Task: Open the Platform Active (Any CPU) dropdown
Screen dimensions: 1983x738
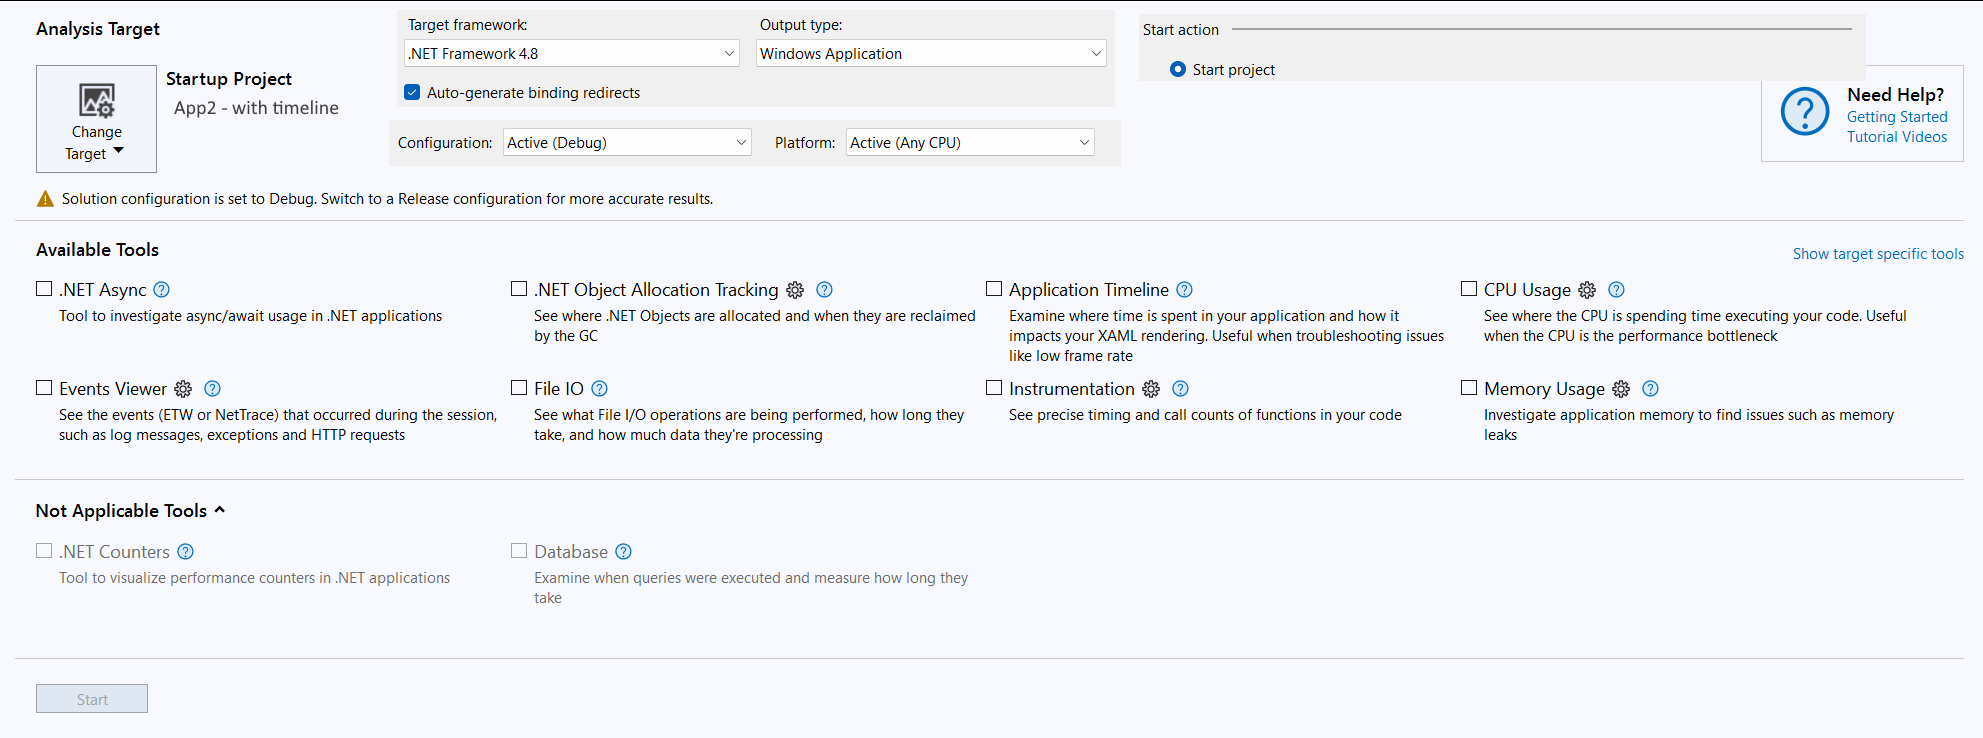Action: pos(970,143)
